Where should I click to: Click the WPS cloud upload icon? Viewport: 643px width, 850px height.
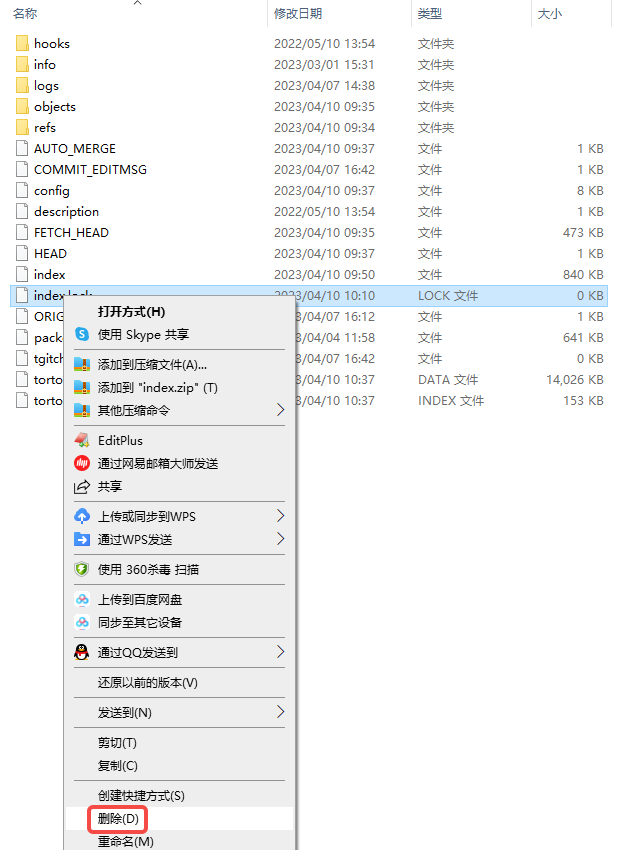[x=82, y=516]
